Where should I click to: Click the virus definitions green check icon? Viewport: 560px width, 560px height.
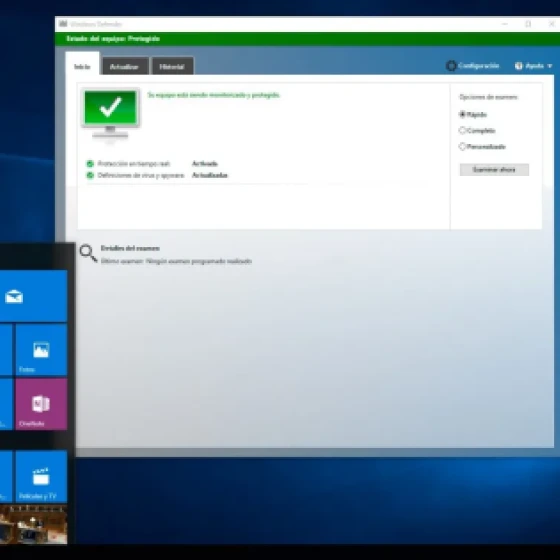click(x=90, y=175)
